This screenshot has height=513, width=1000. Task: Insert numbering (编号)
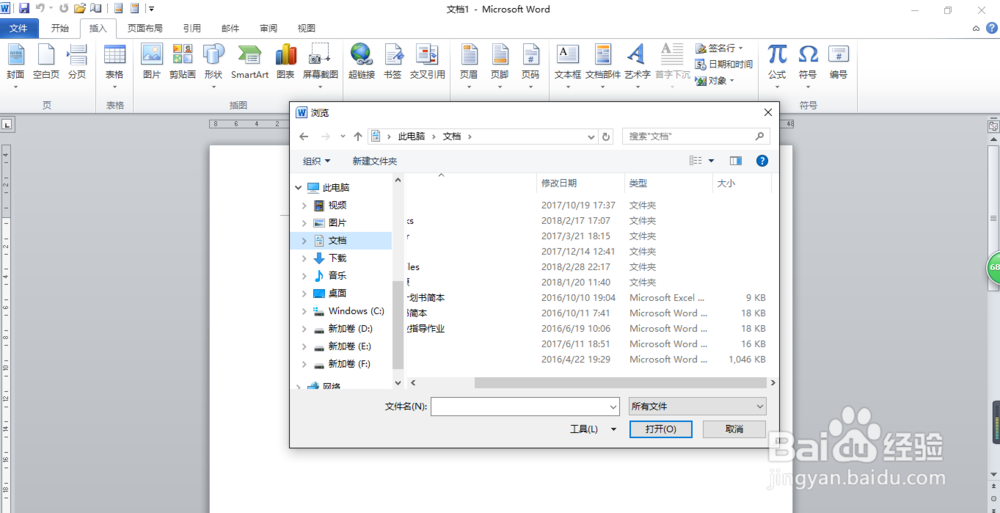(839, 63)
